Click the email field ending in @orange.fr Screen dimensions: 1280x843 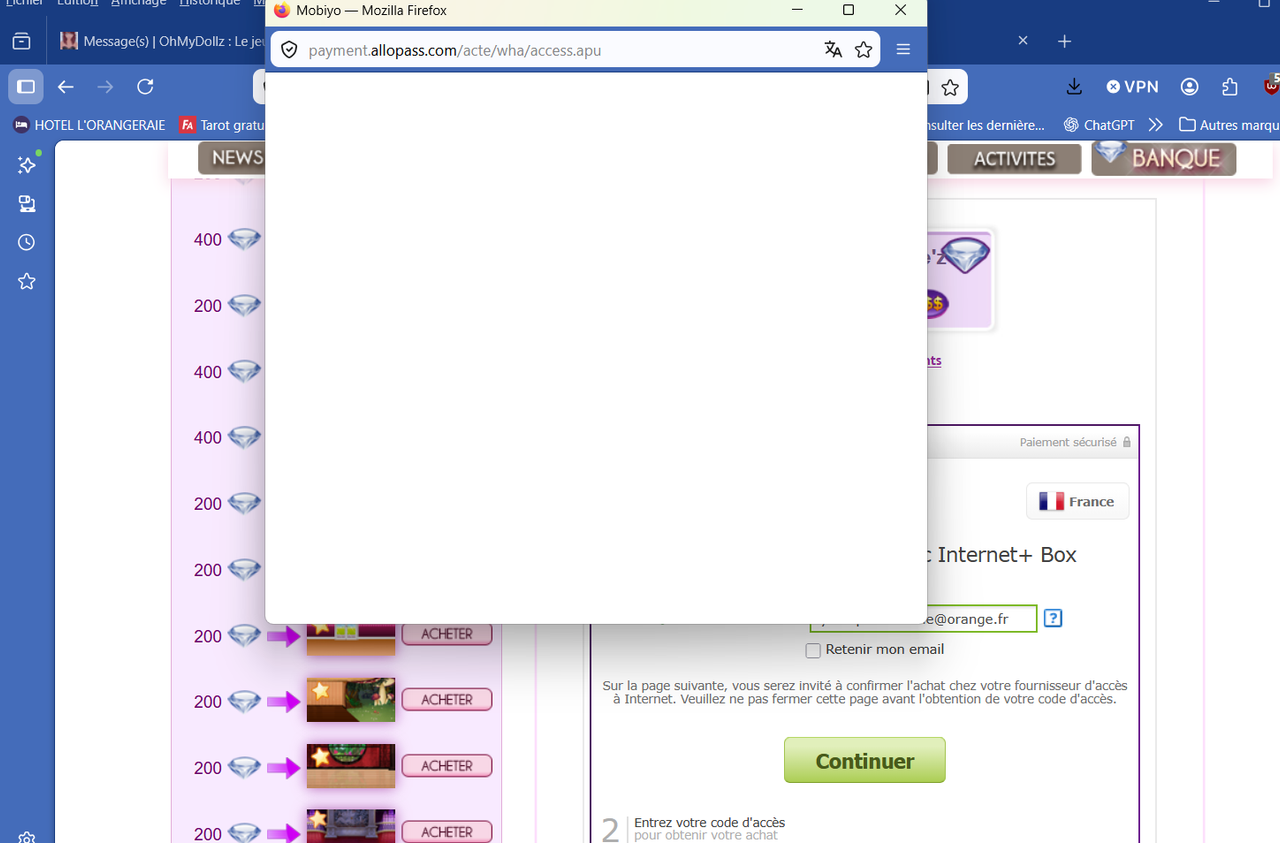pyautogui.click(x=924, y=619)
